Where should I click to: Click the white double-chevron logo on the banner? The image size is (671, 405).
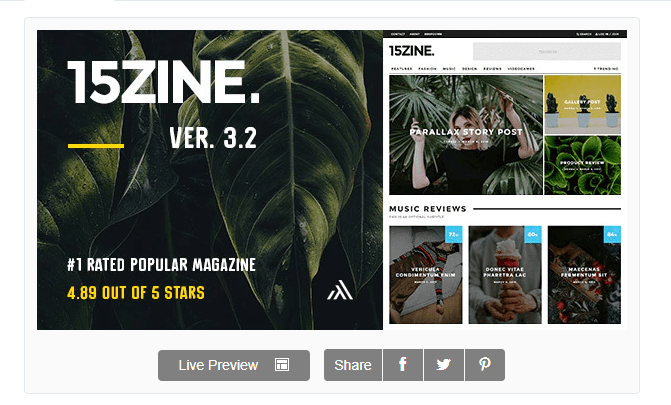tap(340, 290)
